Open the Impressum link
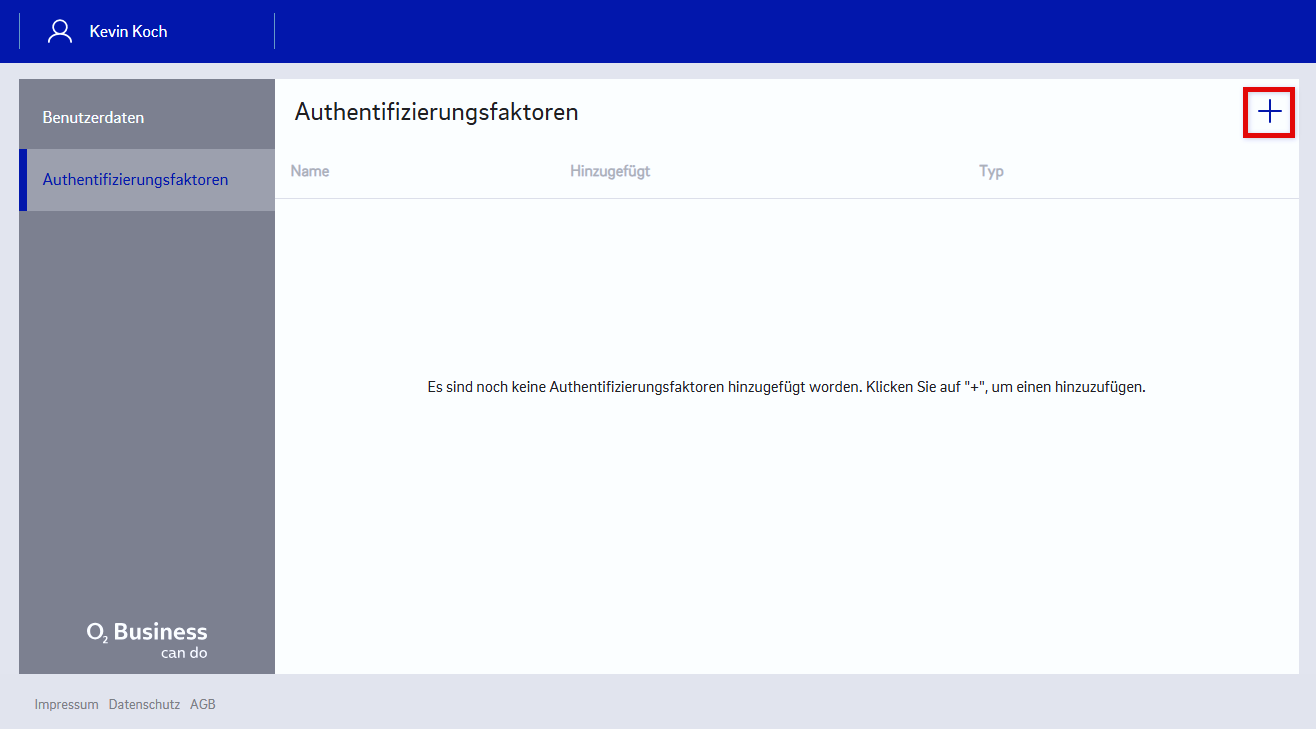This screenshot has height=729, width=1316. point(66,704)
